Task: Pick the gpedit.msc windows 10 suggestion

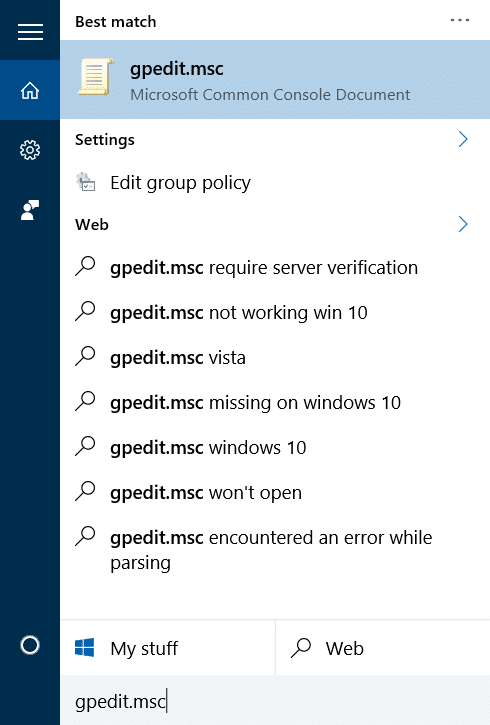Action: [x=275, y=448]
